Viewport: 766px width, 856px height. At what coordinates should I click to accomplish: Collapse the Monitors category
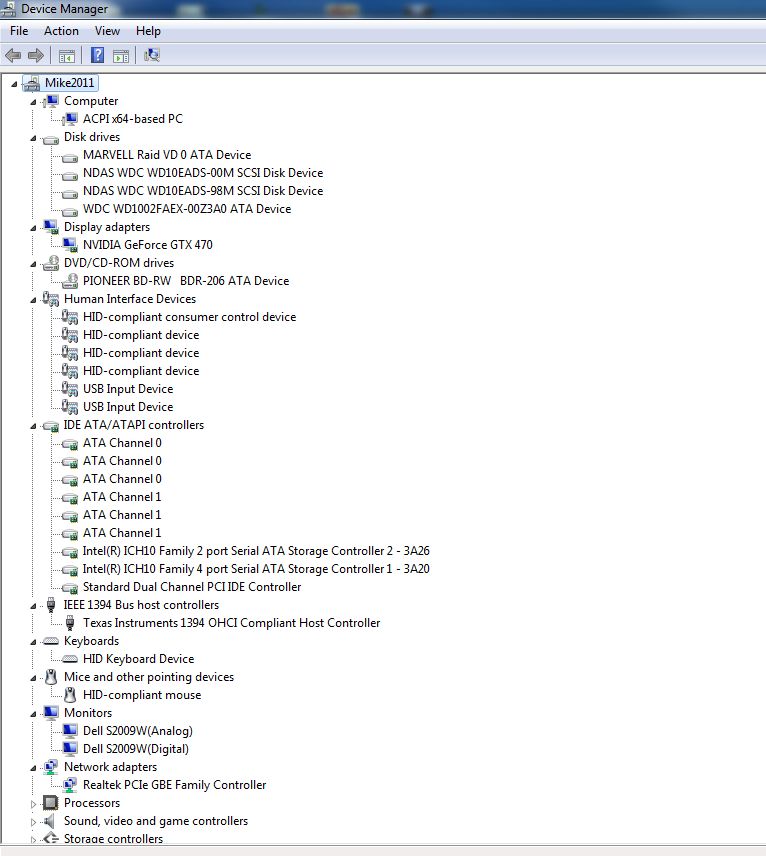(33, 714)
